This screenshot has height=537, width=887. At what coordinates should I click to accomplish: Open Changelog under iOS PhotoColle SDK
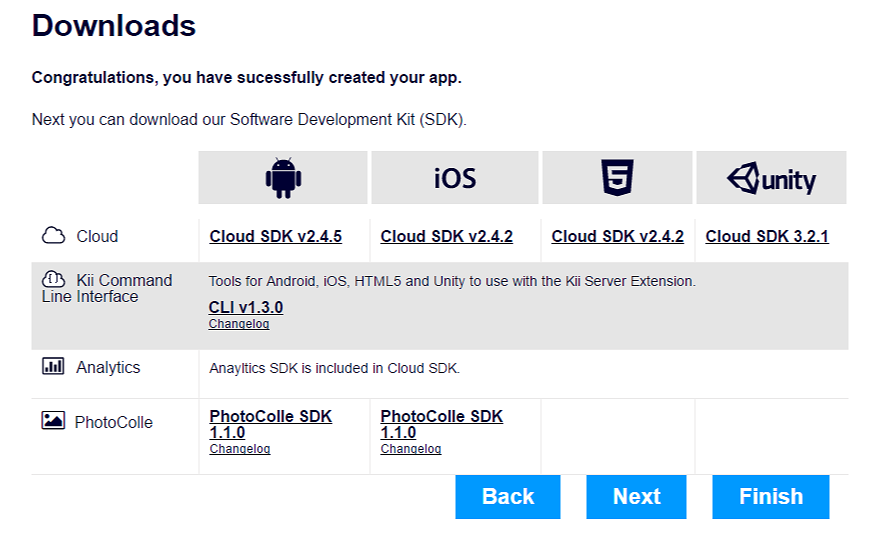(x=411, y=449)
